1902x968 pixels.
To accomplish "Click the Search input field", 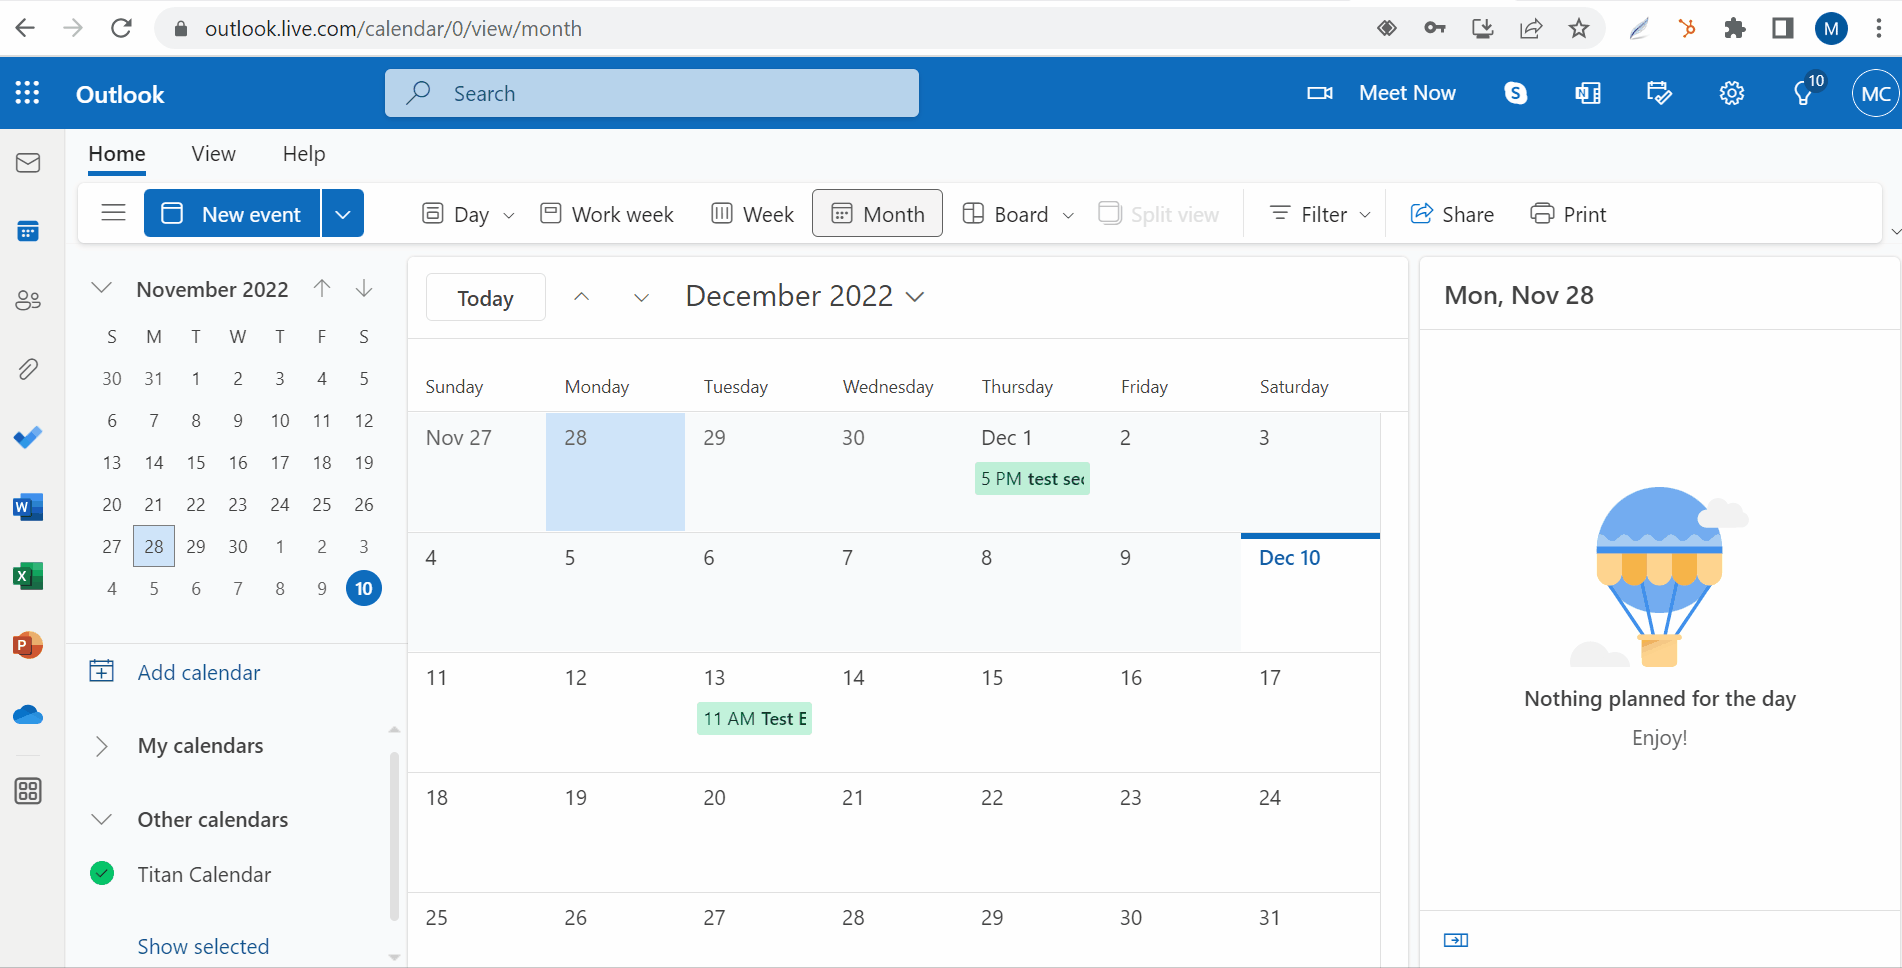I will tap(652, 94).
